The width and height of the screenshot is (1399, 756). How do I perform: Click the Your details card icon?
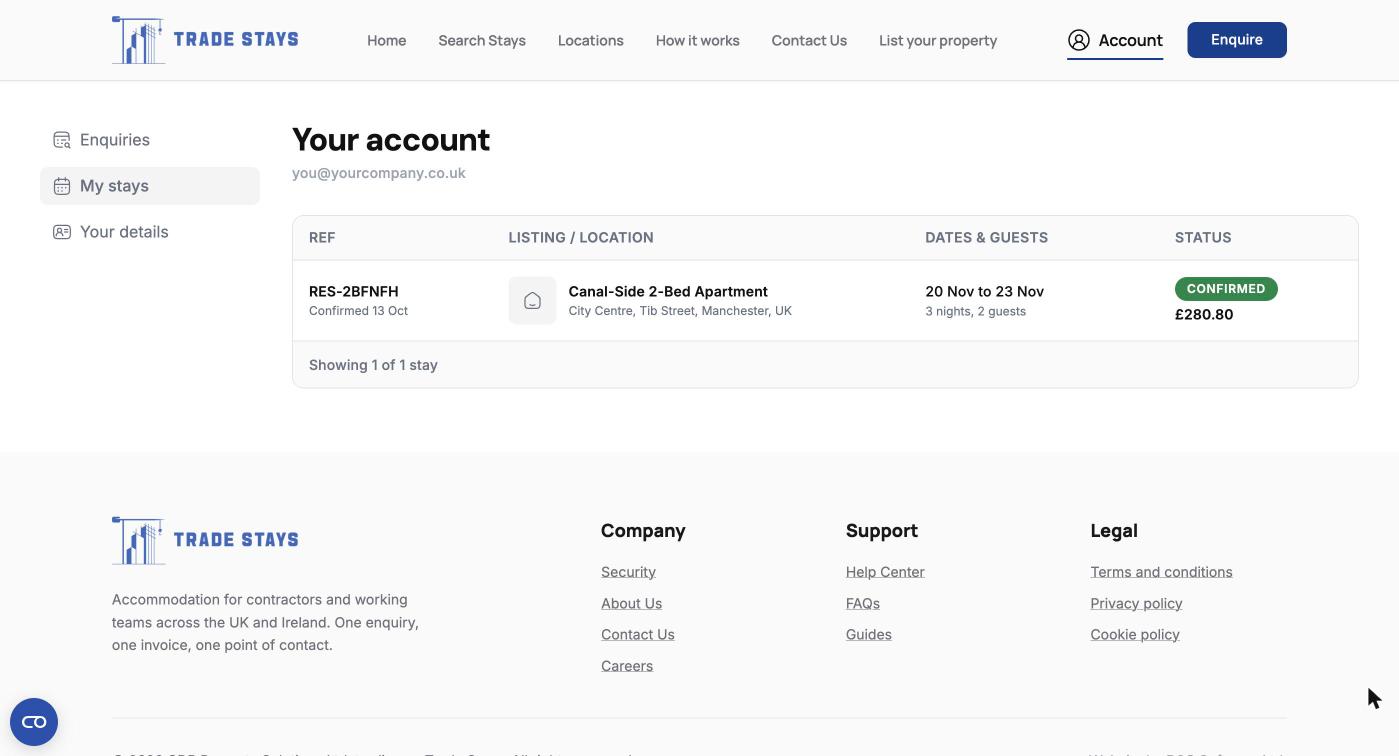coord(62,232)
